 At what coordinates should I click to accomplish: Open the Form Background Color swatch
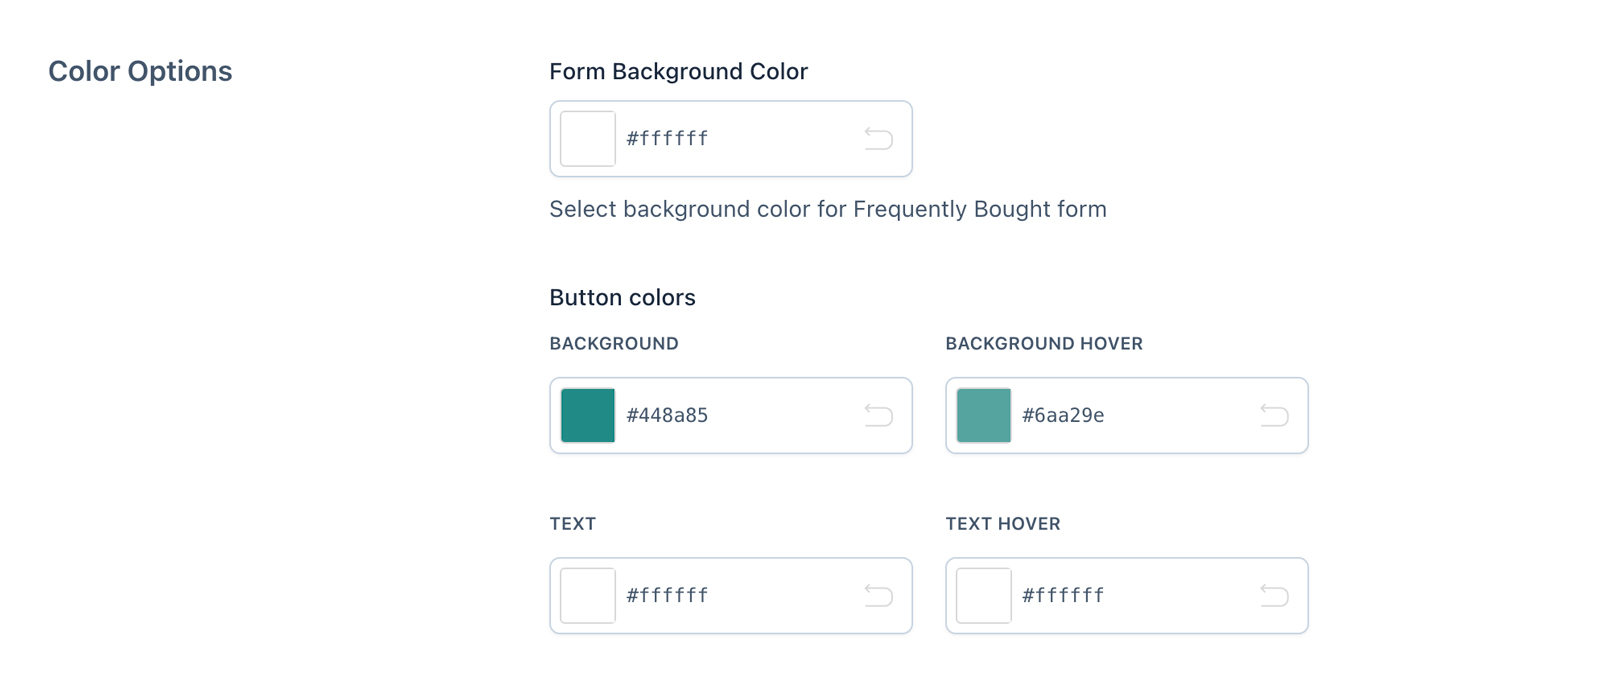point(588,138)
